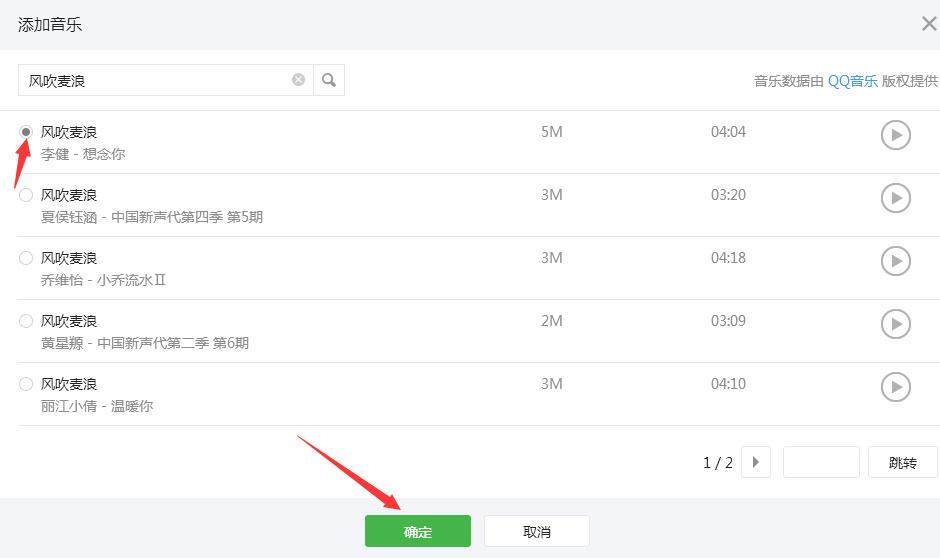This screenshot has width=940, height=558.
Task: Play the 夏侯钰涵 track preview
Action: [x=896, y=198]
